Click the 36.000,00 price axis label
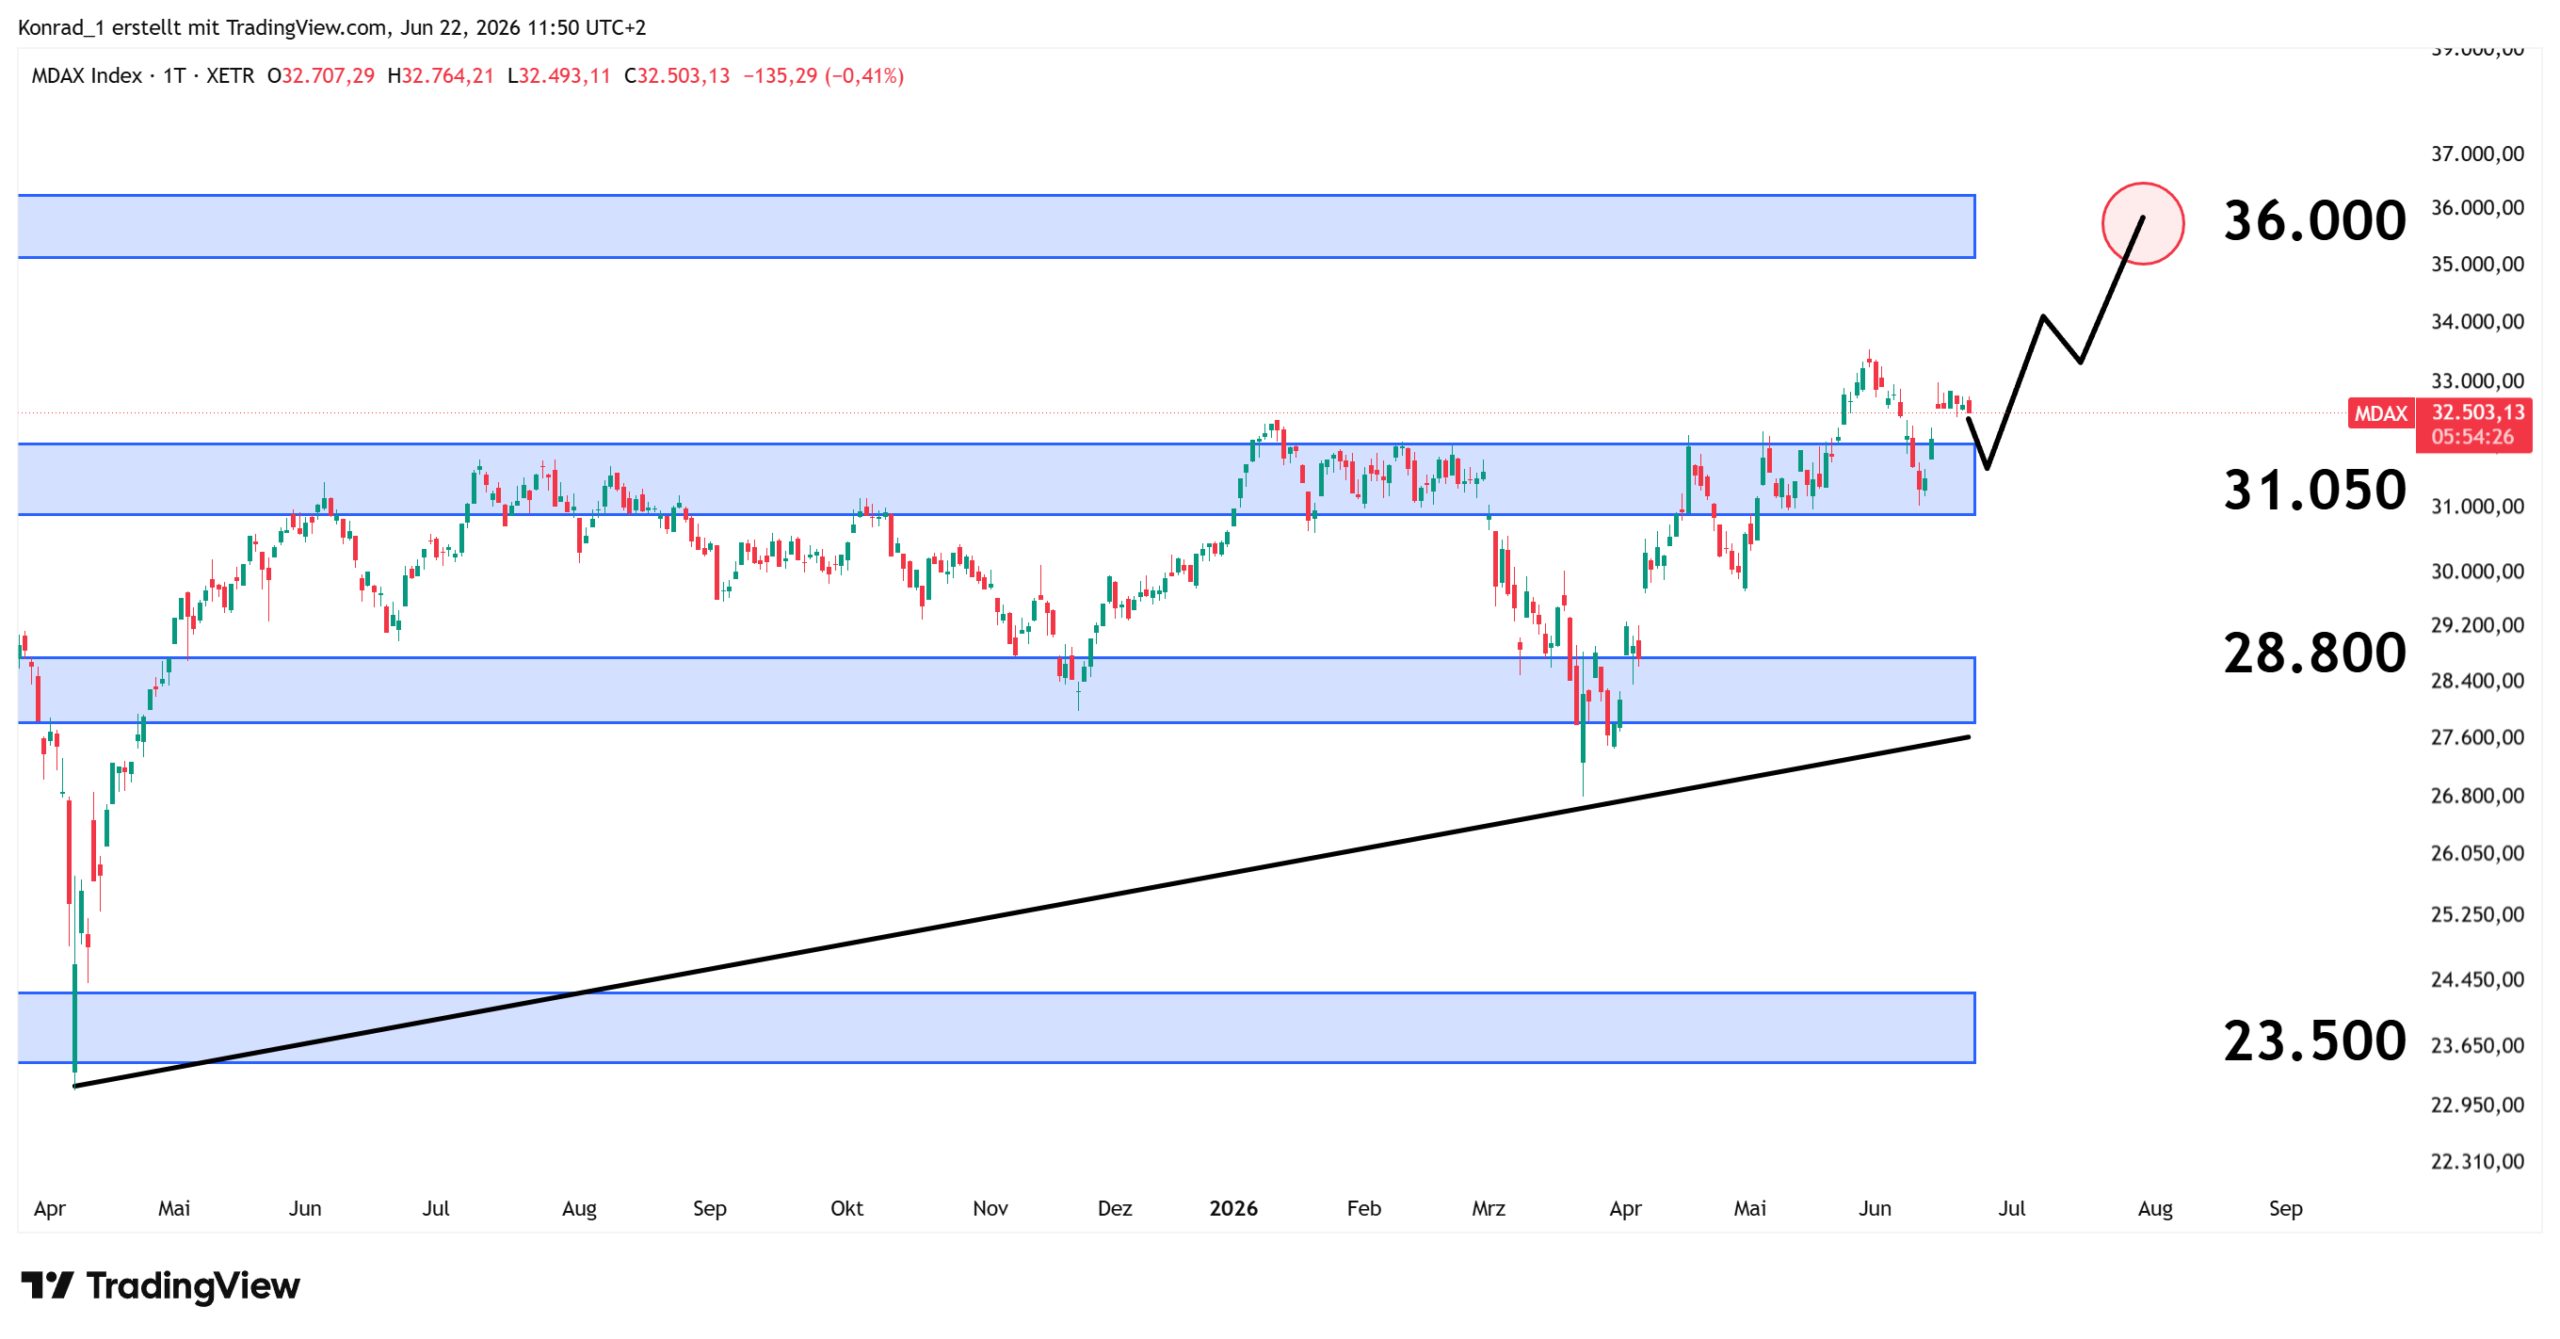This screenshot has width=2560, height=1339. pyautogui.click(x=2477, y=207)
